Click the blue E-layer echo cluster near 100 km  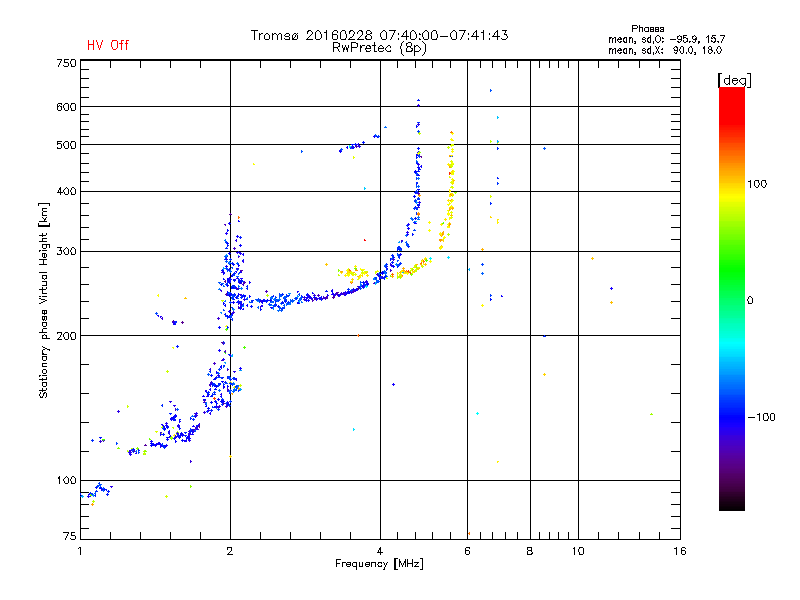click(x=98, y=490)
